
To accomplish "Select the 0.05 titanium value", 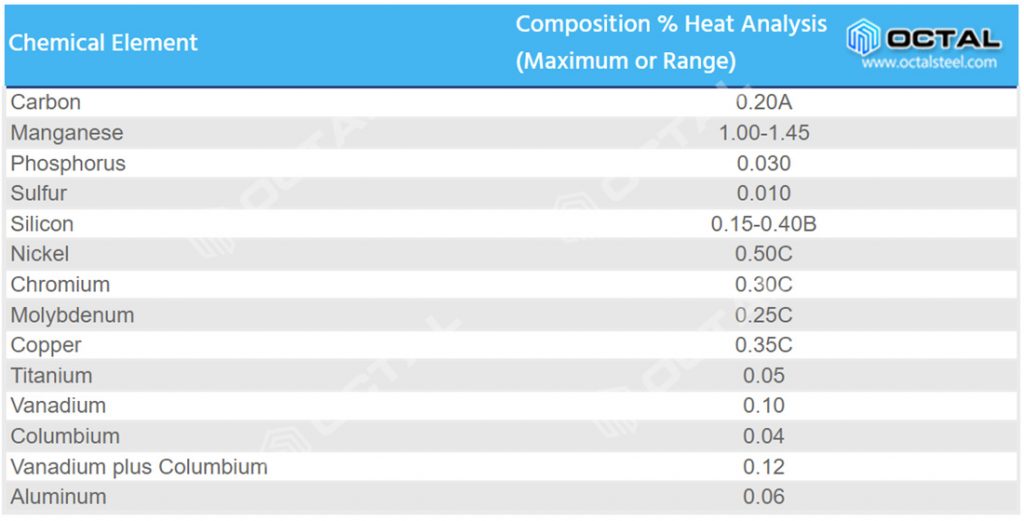I will coord(764,376).
